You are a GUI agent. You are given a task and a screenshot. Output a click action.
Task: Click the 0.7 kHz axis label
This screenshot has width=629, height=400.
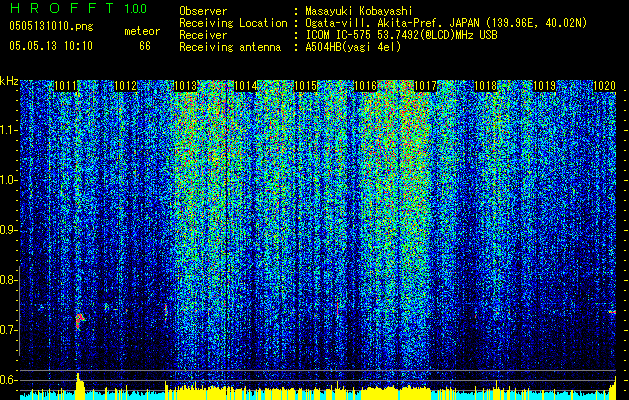[x=9, y=330]
